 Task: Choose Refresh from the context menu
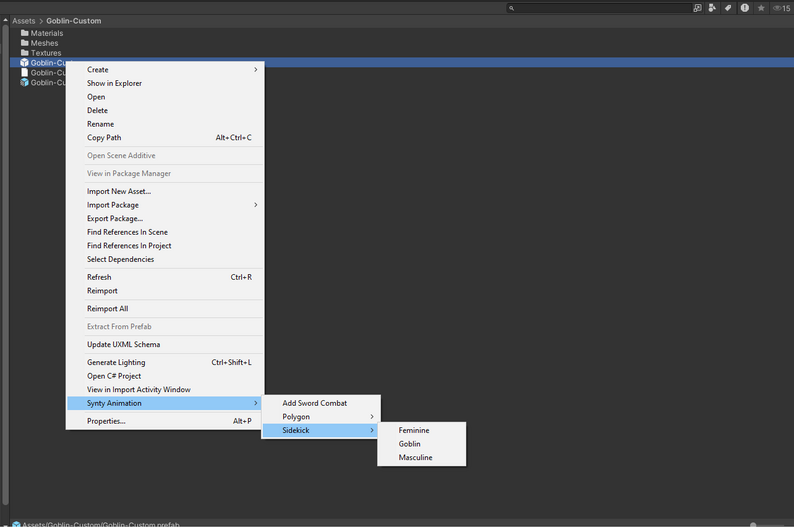(x=165, y=277)
